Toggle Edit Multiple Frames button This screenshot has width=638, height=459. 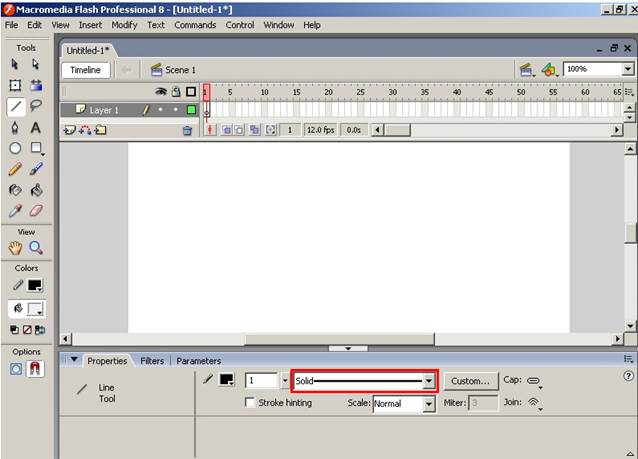[255, 130]
